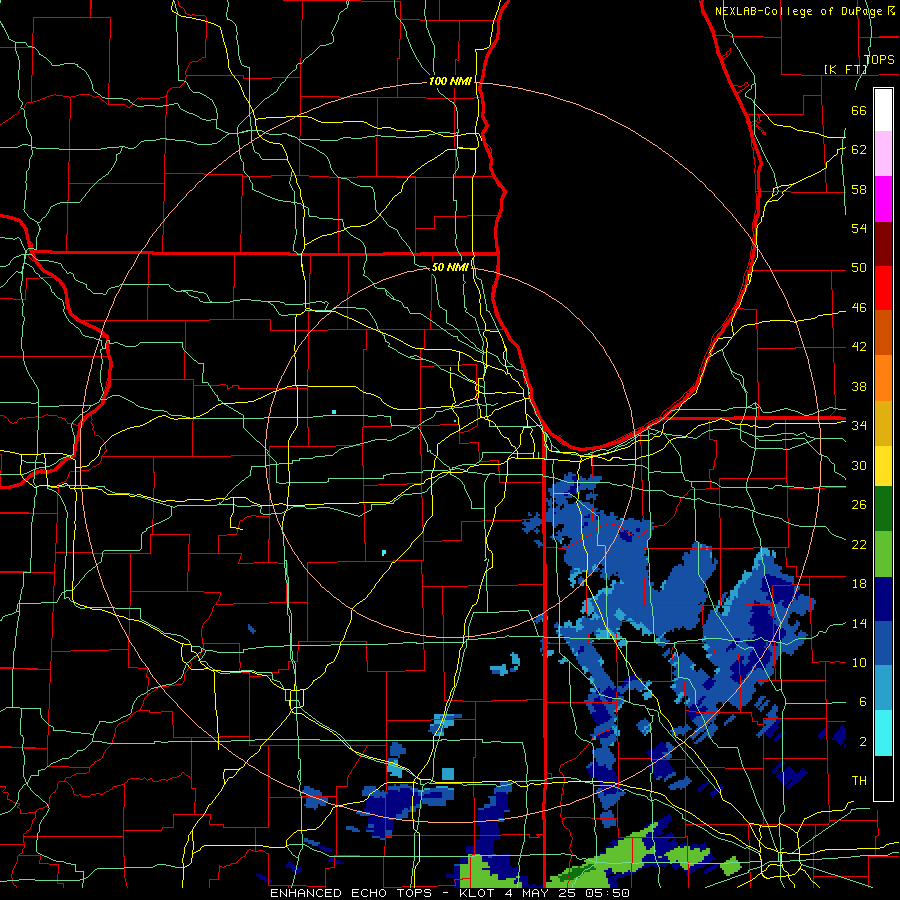The image size is (900, 900).
Task: Click the dark red (maroon) legend swatch
Action: 883,243
